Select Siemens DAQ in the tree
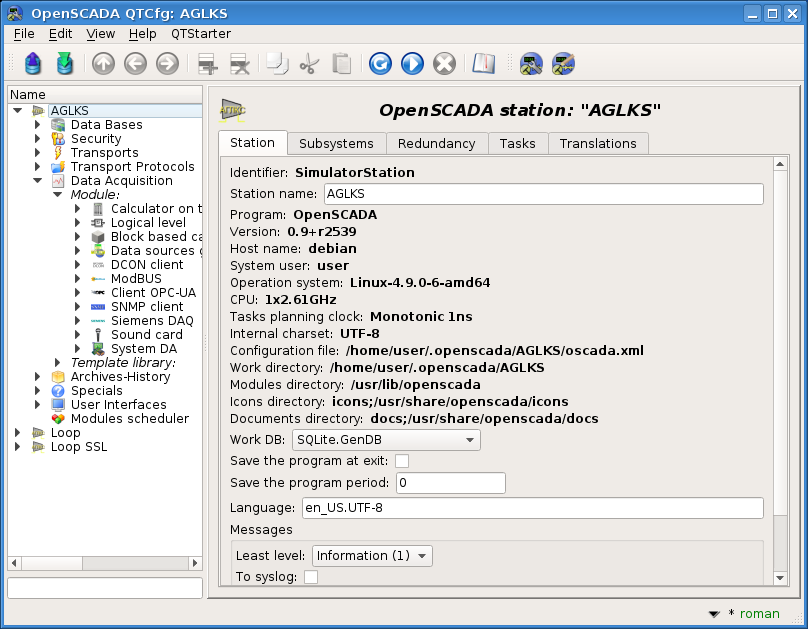 (x=152, y=321)
